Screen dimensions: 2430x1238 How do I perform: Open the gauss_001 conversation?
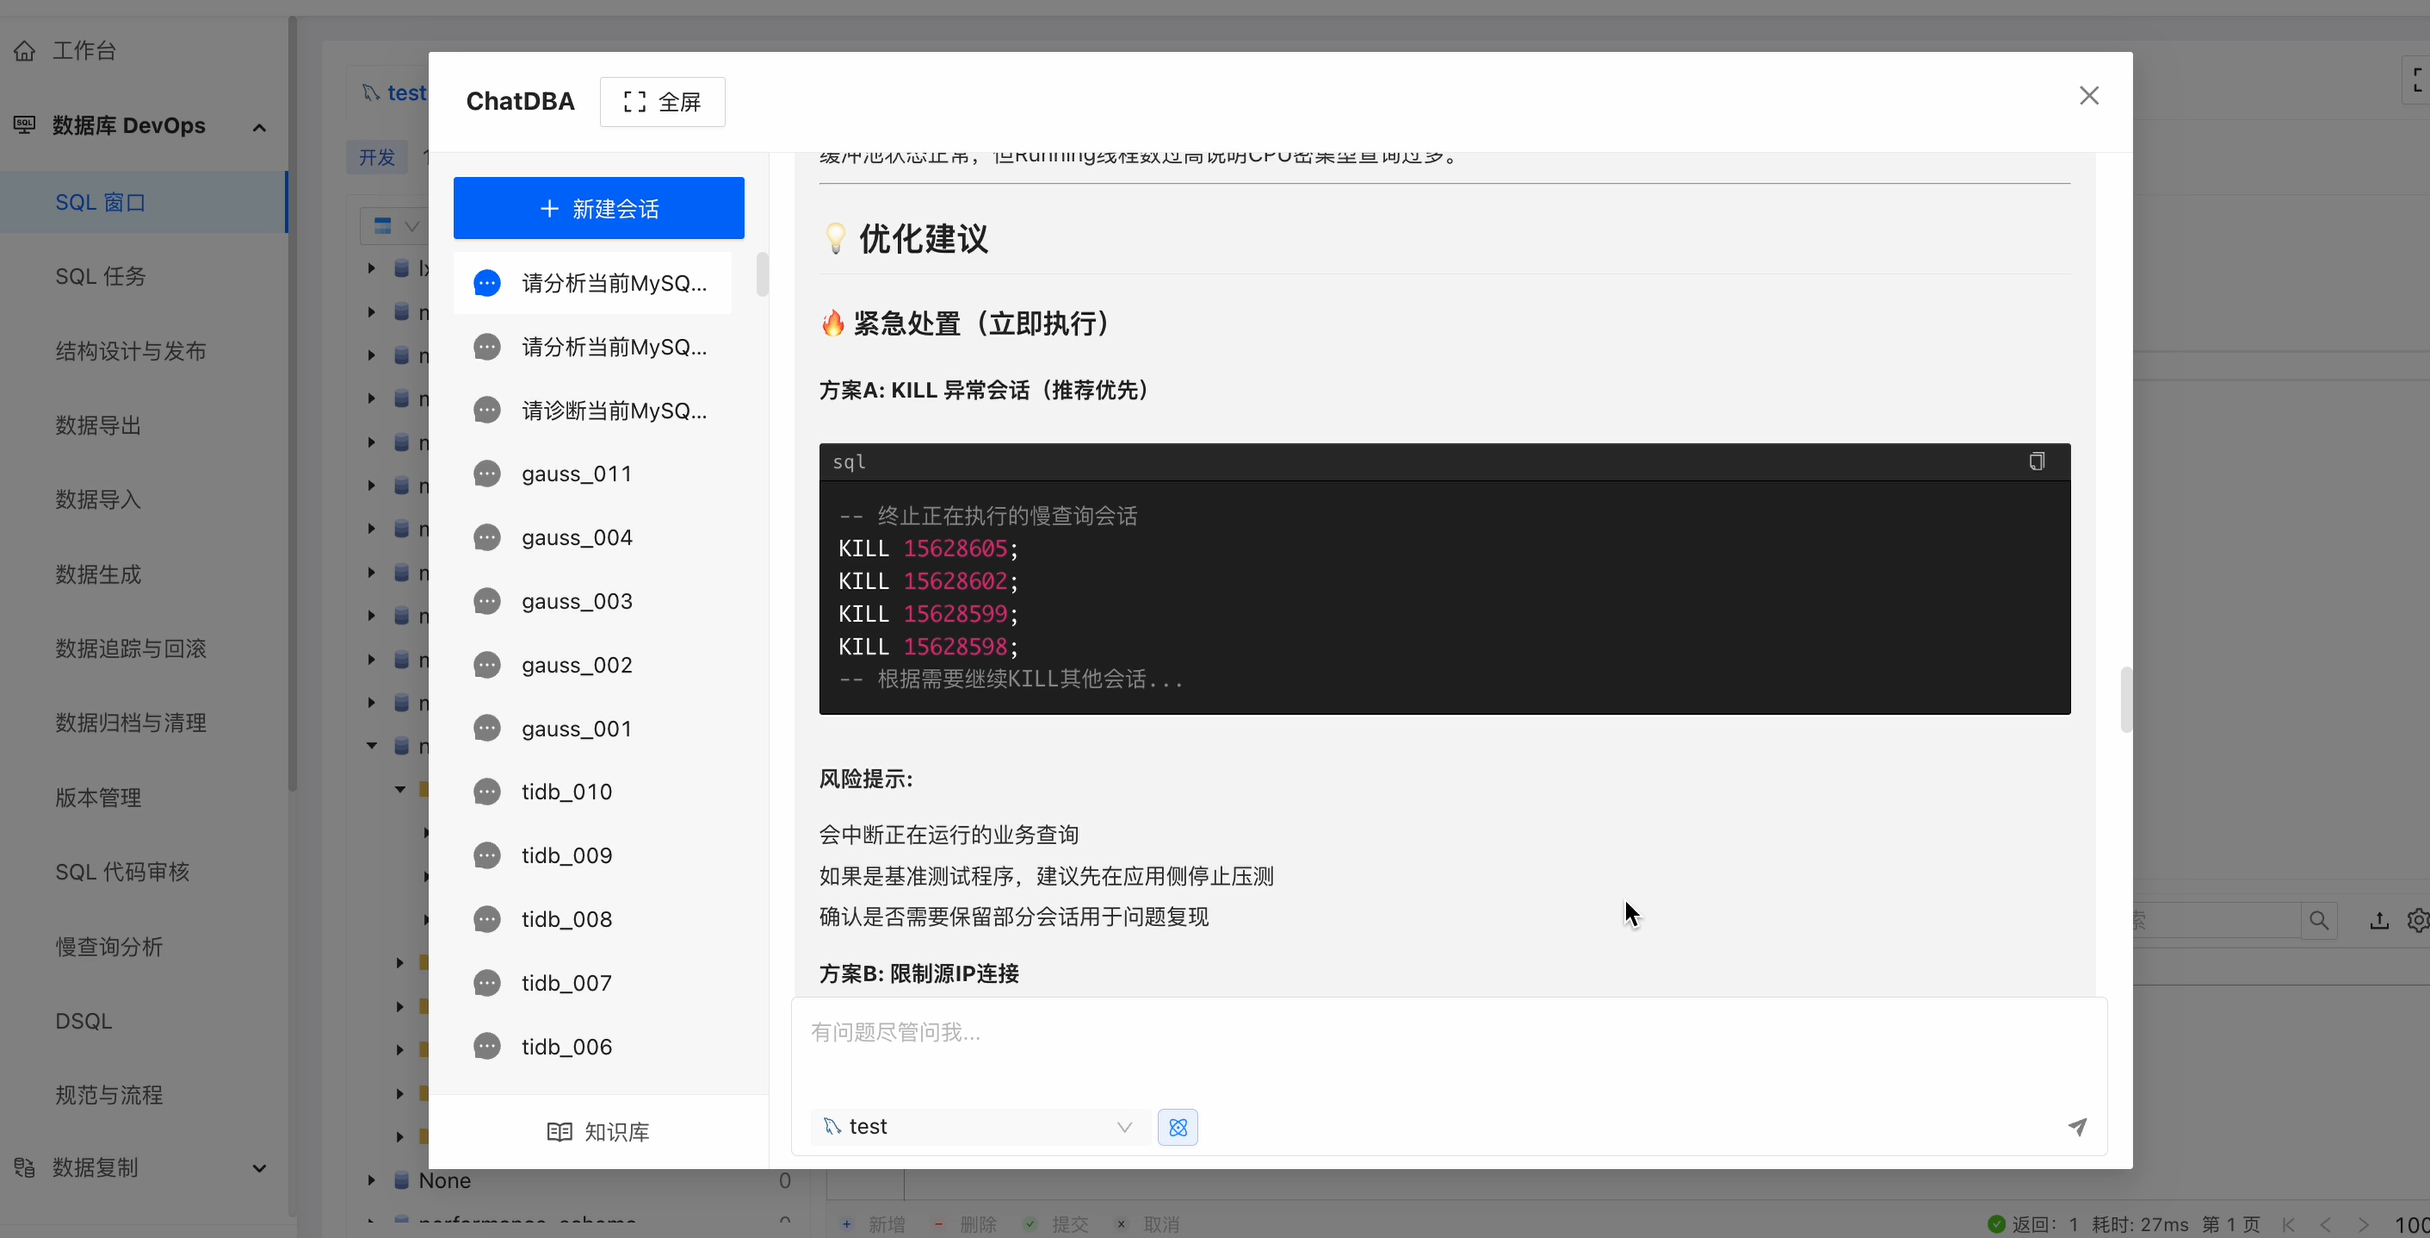click(592, 729)
